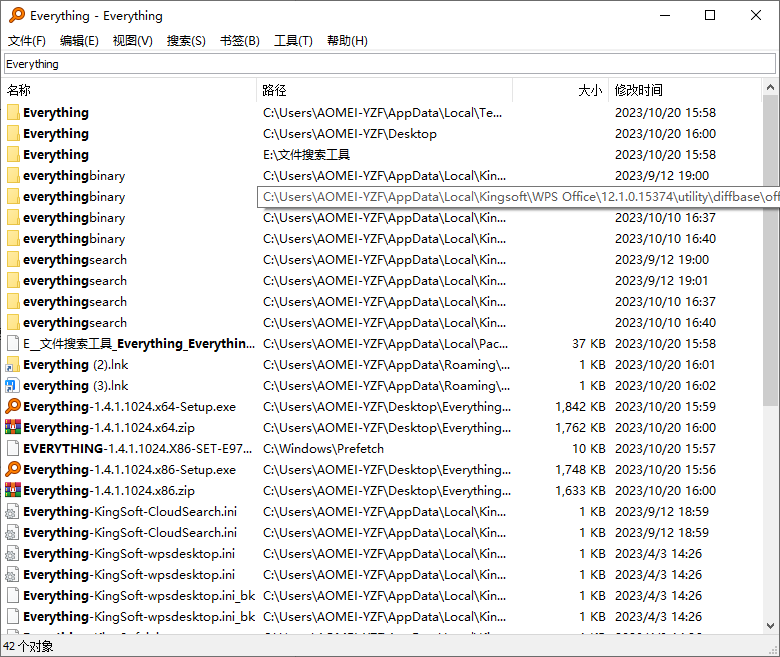Open the 书签(B) menu

coord(240,41)
